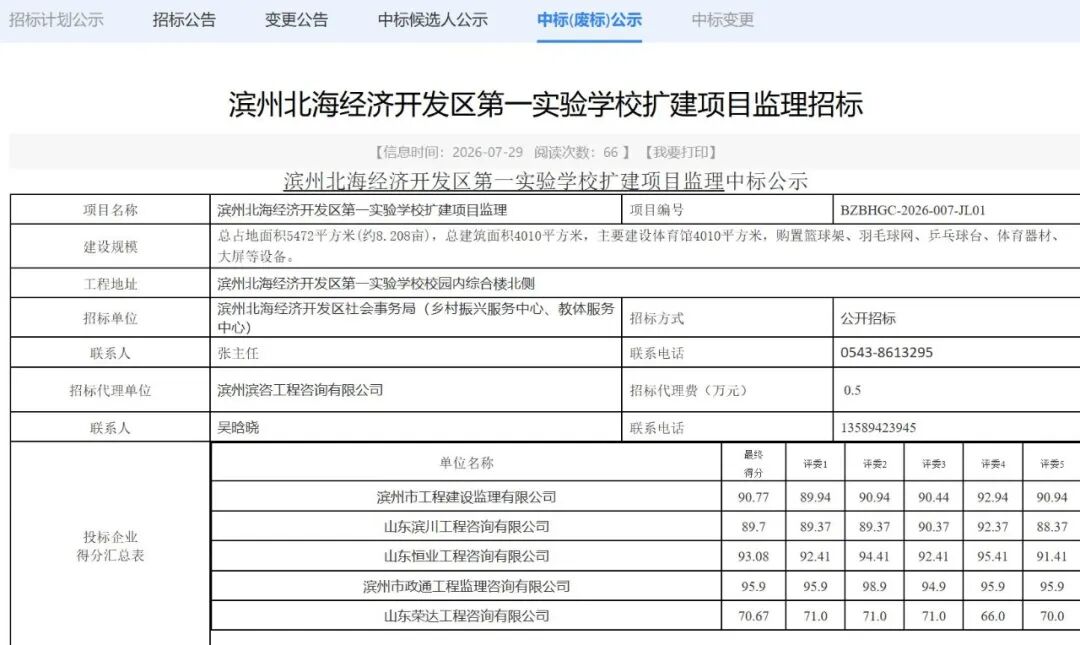Image resolution: width=1080 pixels, height=645 pixels.
Task: Open the 招标计划公示 tab
Action: [56, 19]
